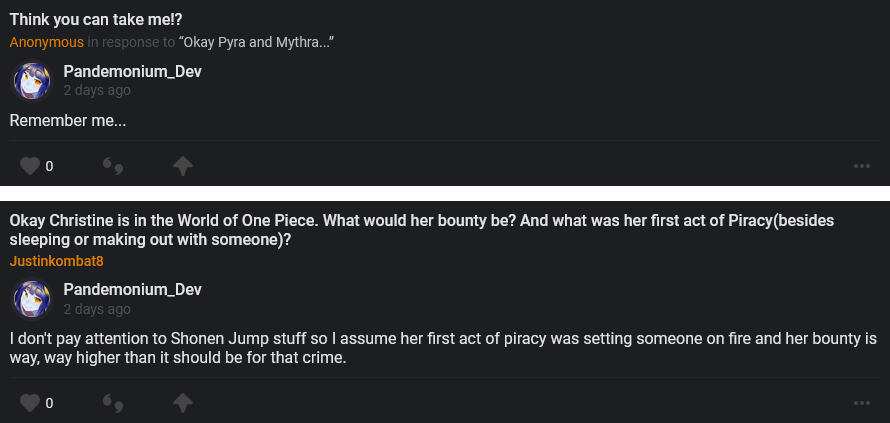Click the avatar beside the "Remember me..." answer
Screen dimensions: 890x423
(31, 81)
